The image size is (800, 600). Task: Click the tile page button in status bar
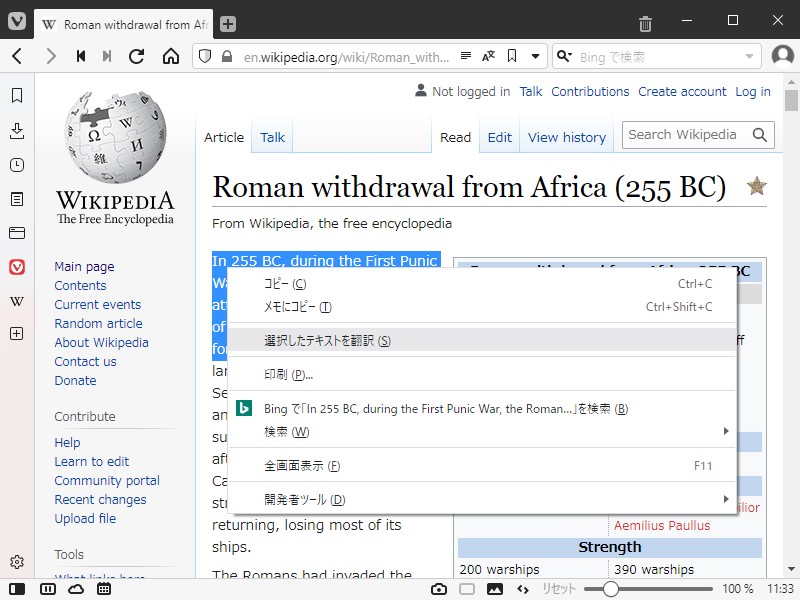467,589
